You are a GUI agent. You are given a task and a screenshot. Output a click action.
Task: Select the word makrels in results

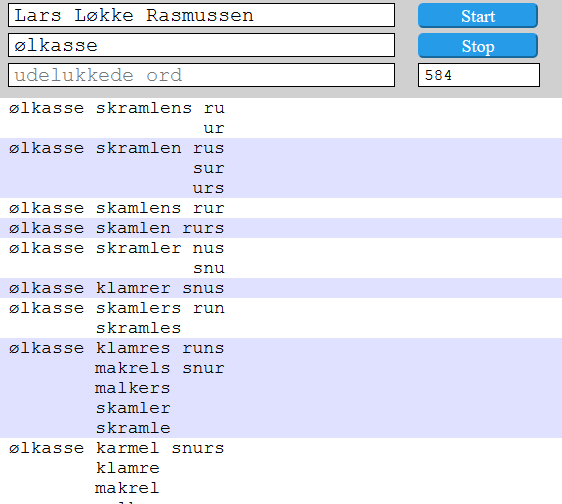pyautogui.click(x=132, y=369)
